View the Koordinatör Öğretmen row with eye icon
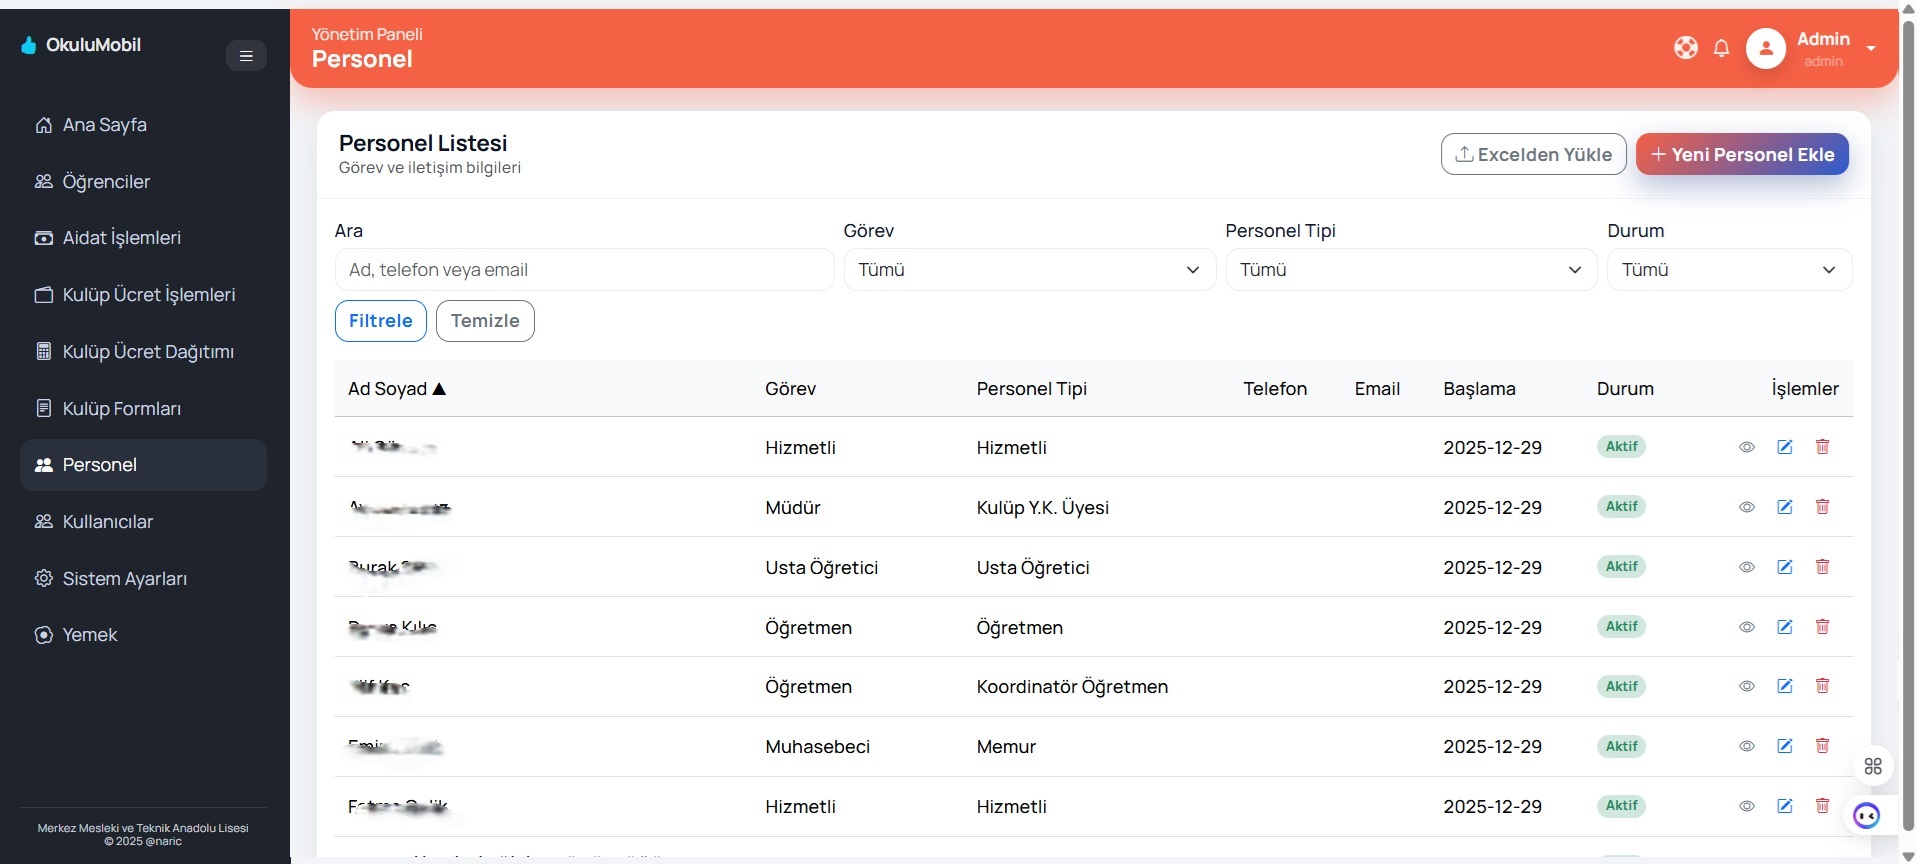The width and height of the screenshot is (1917, 864). pos(1746,687)
